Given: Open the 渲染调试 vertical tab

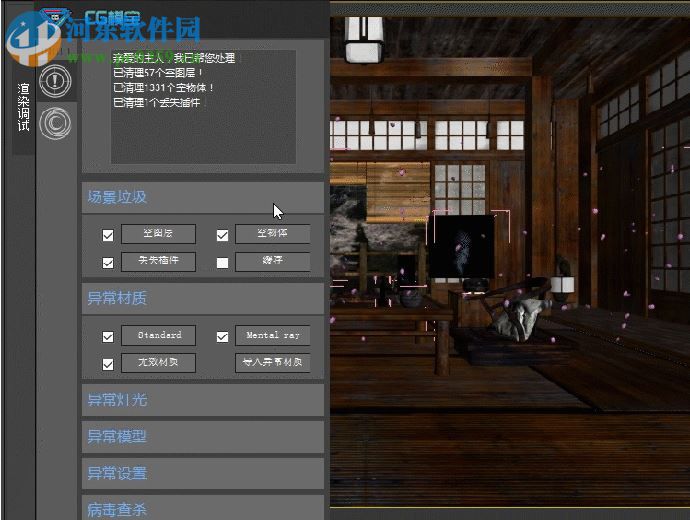Looking at the screenshot, I should coord(23,107).
